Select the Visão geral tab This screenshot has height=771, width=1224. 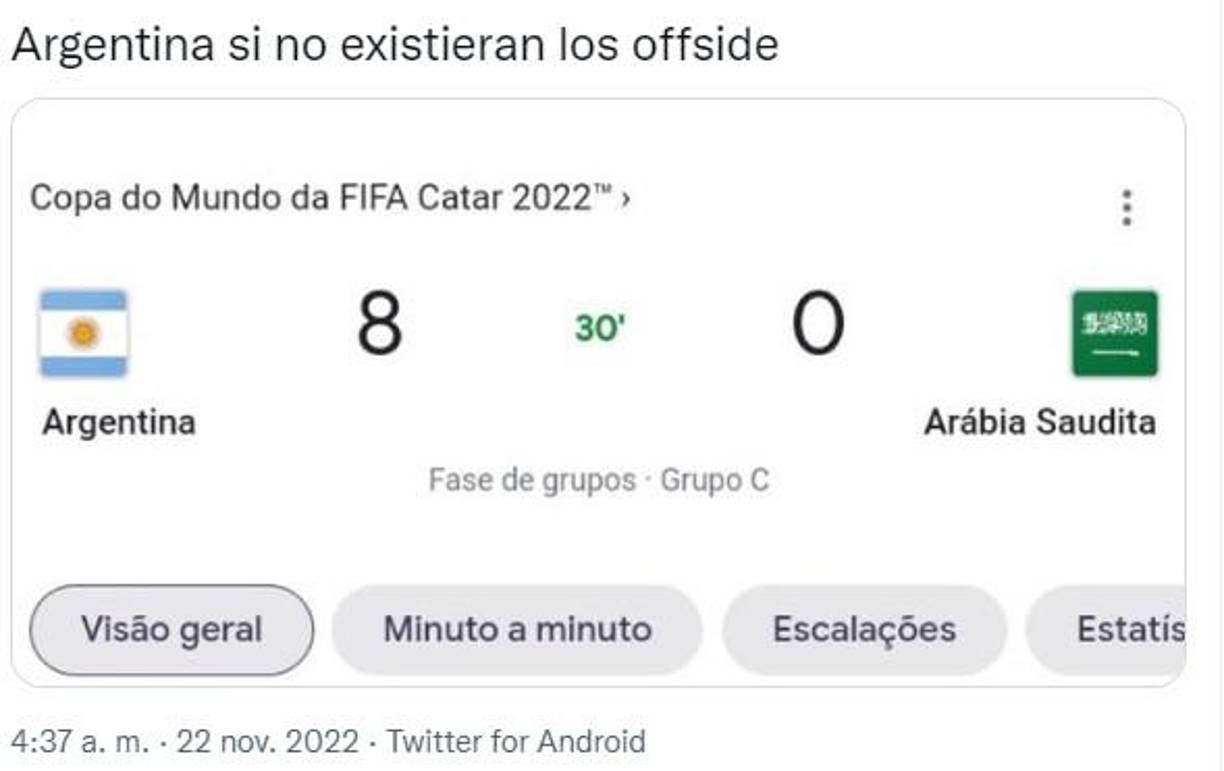tap(172, 630)
